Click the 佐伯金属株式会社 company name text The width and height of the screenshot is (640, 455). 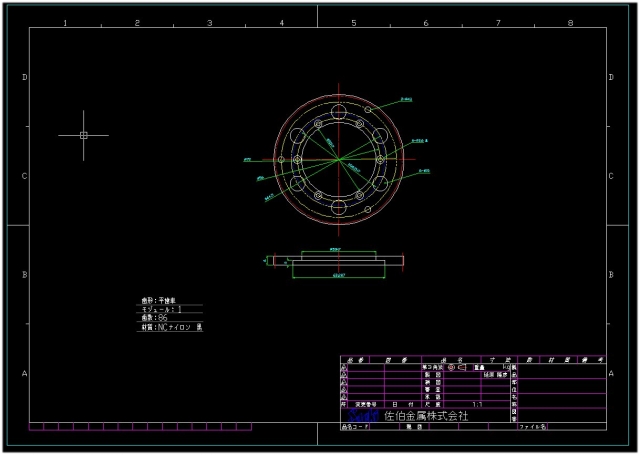pos(426,415)
